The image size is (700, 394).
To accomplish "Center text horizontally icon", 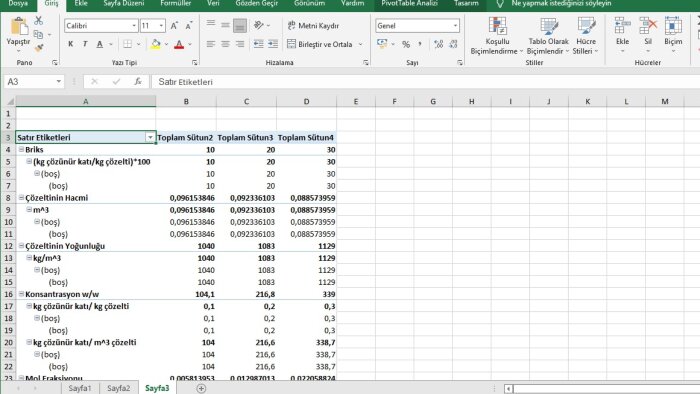I will click(225, 44).
